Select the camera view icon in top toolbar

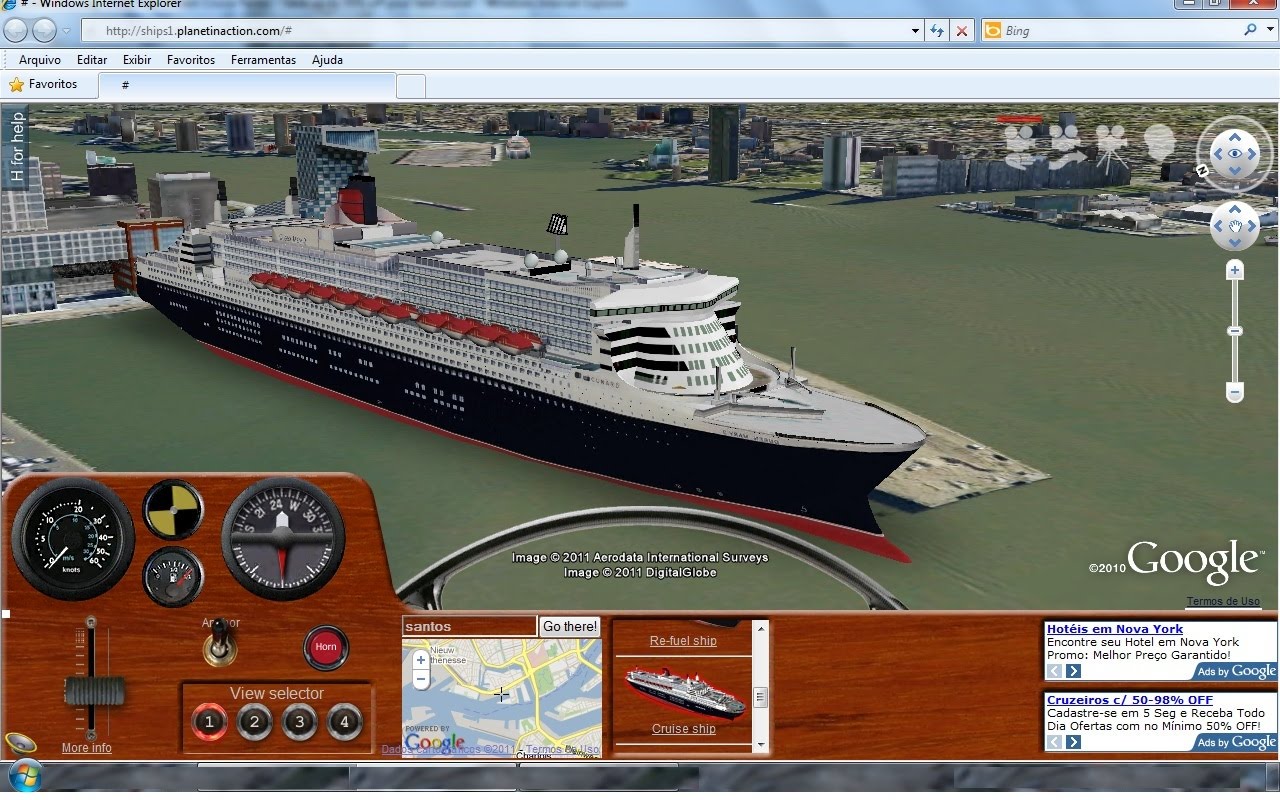(x=1112, y=143)
